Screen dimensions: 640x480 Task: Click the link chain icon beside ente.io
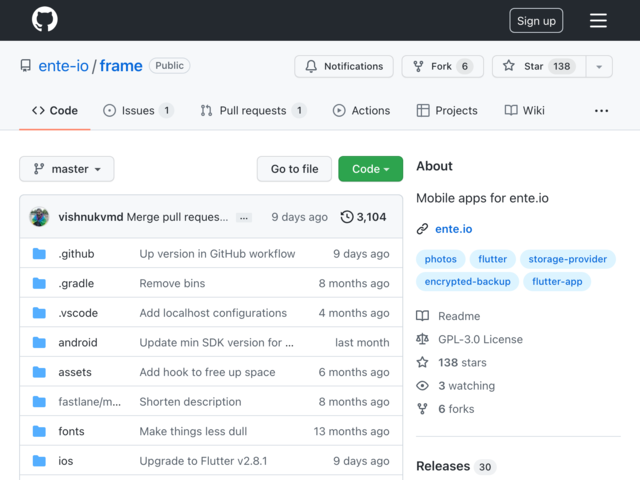(422, 229)
